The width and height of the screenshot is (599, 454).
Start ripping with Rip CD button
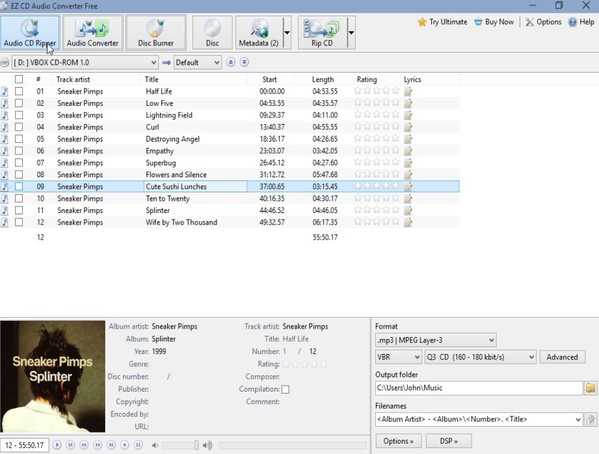(322, 33)
